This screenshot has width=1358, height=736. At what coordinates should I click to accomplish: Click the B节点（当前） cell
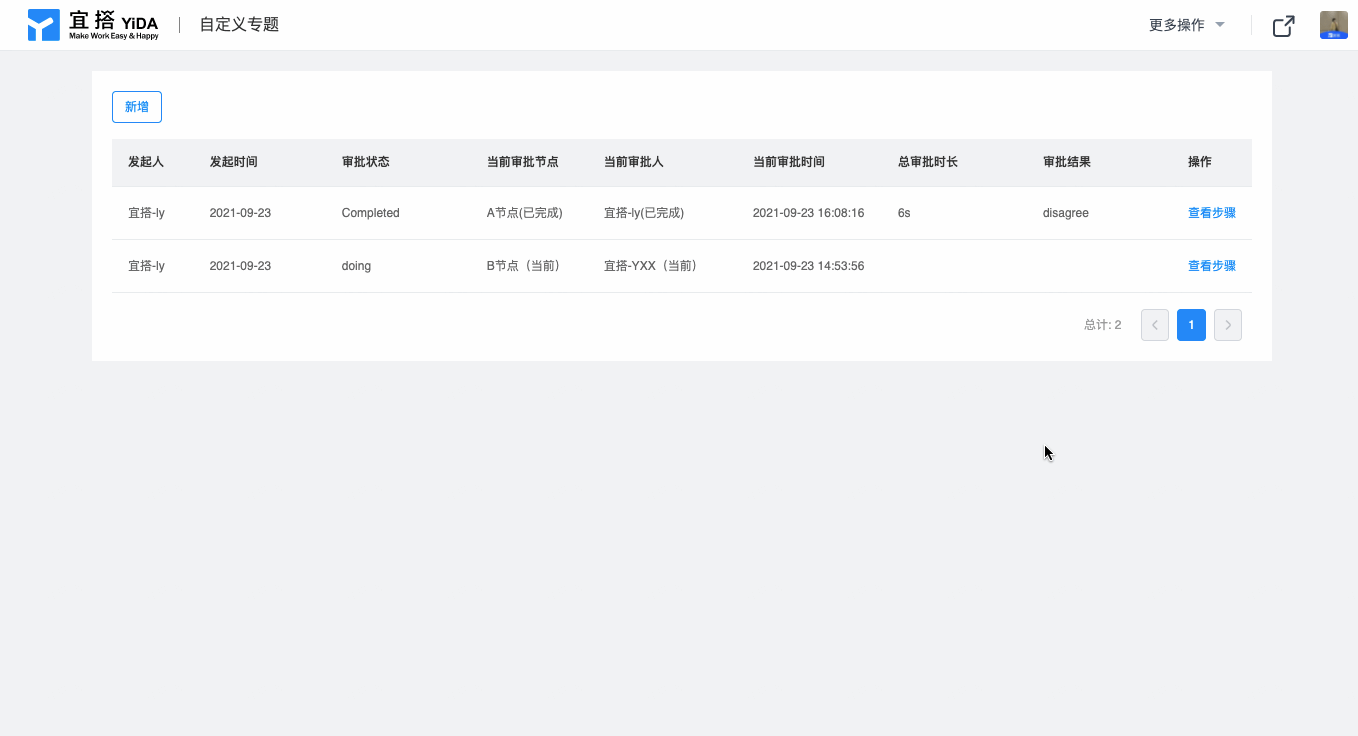(526, 266)
